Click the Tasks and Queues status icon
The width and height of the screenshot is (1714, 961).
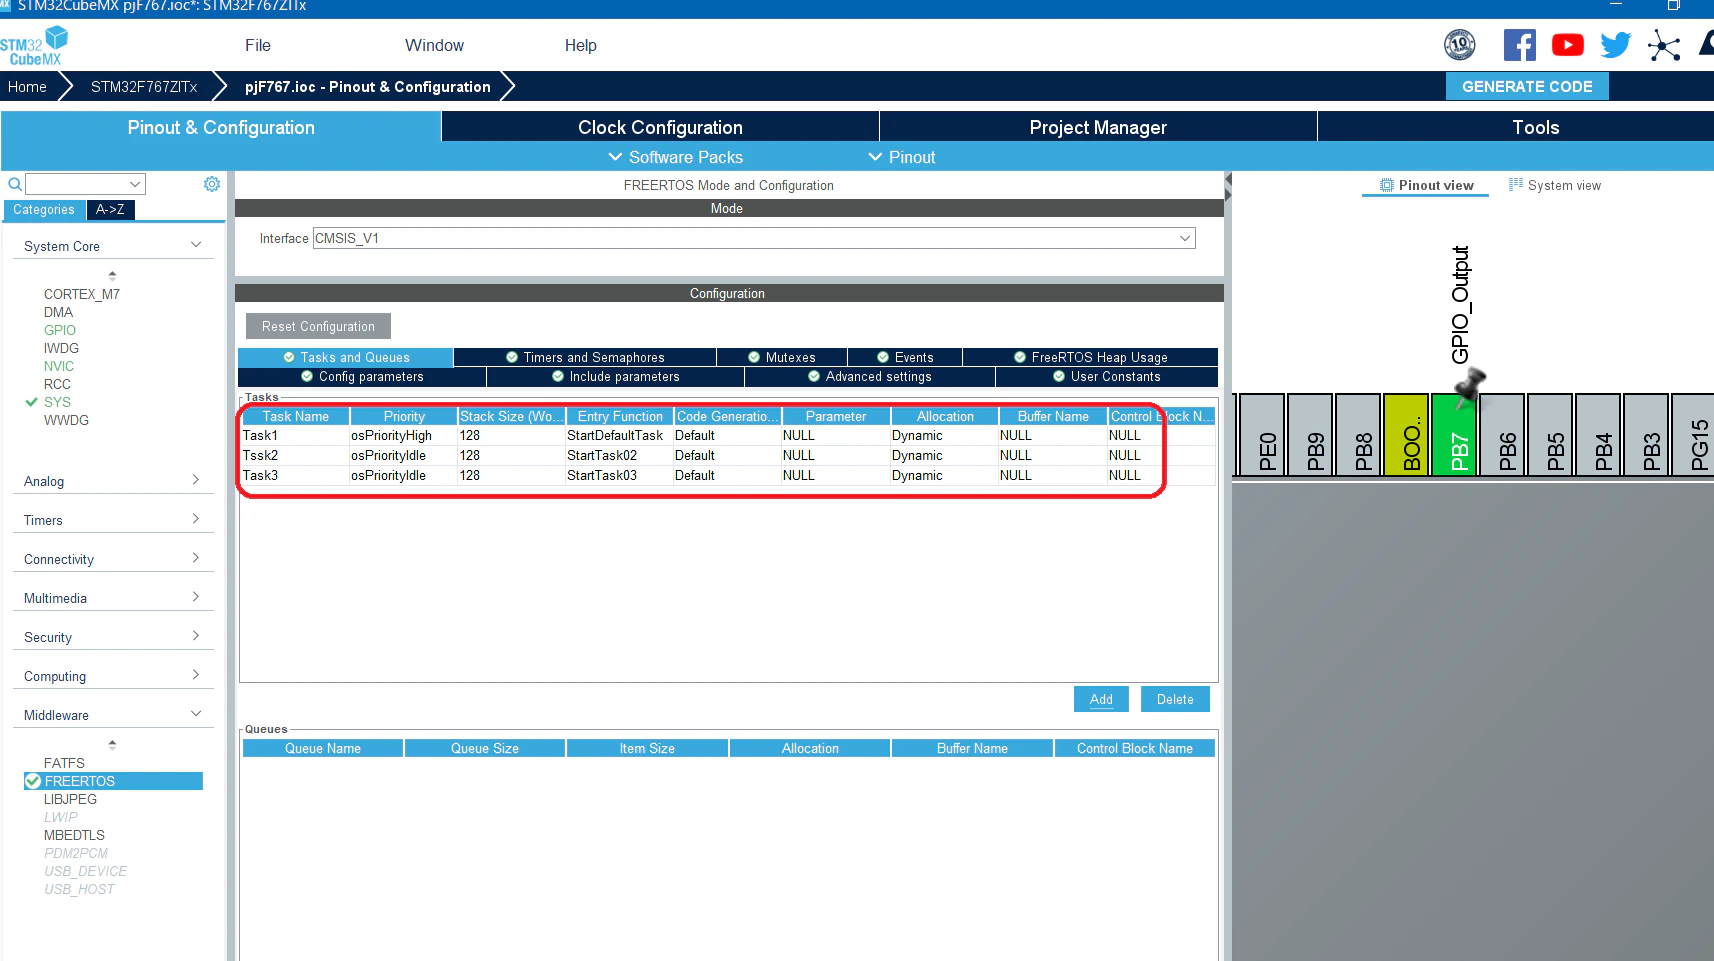coord(289,357)
